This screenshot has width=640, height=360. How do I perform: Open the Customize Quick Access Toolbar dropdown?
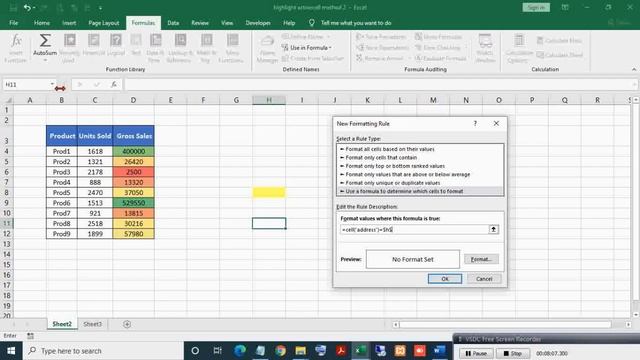(100, 8)
